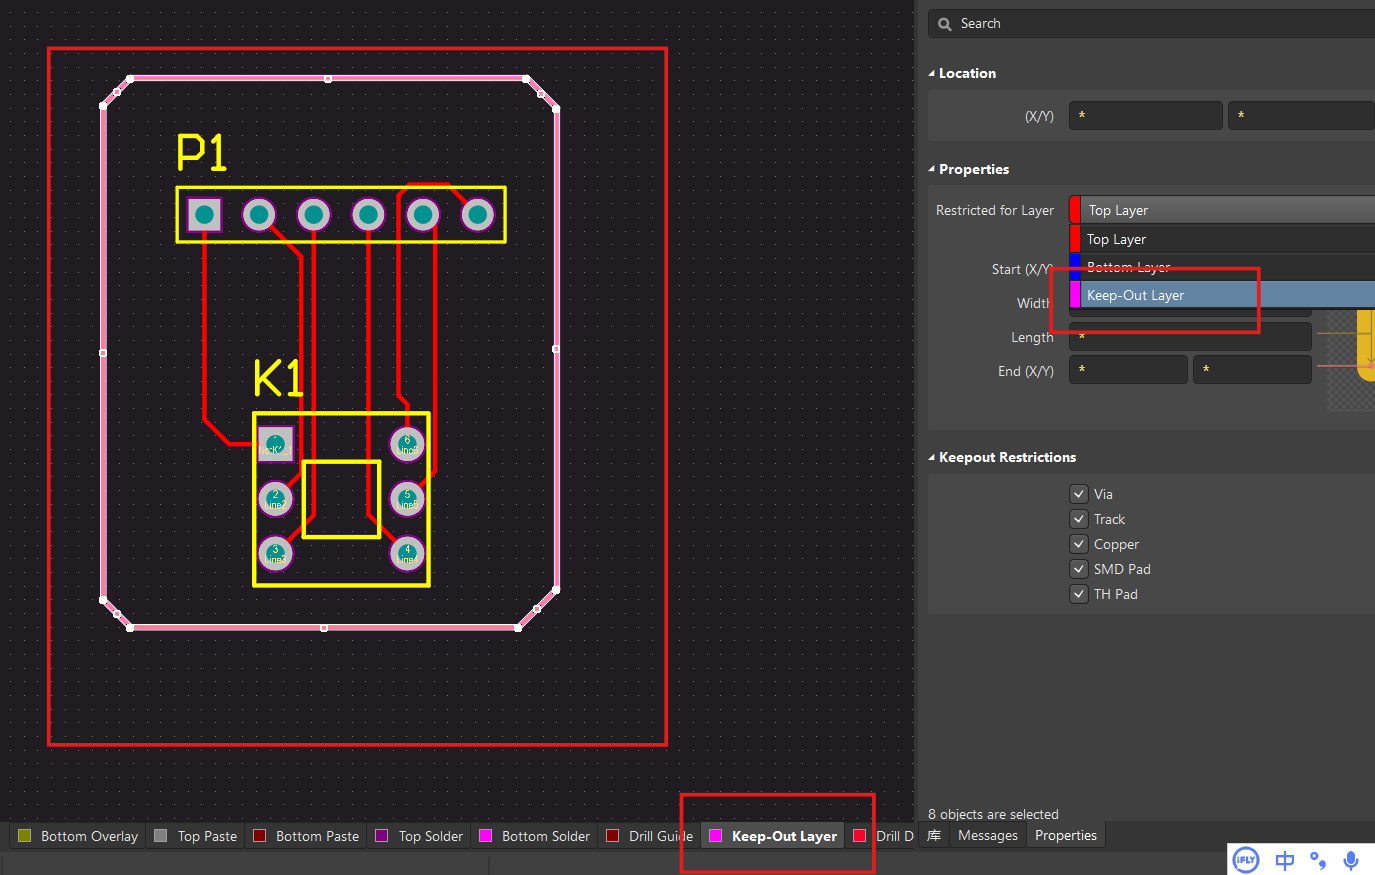
Task: Click the Keep-Out Layer magenta color swatch
Action: coord(1074,294)
